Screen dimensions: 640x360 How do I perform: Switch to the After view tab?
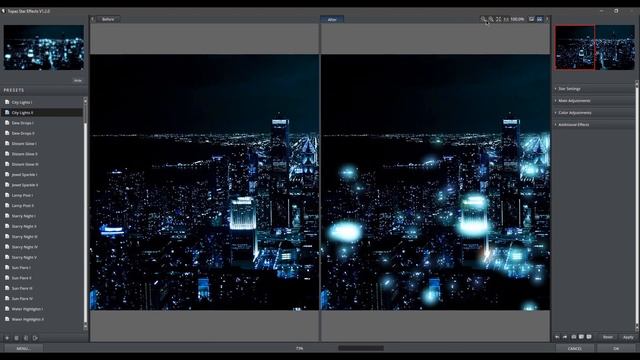coord(332,19)
